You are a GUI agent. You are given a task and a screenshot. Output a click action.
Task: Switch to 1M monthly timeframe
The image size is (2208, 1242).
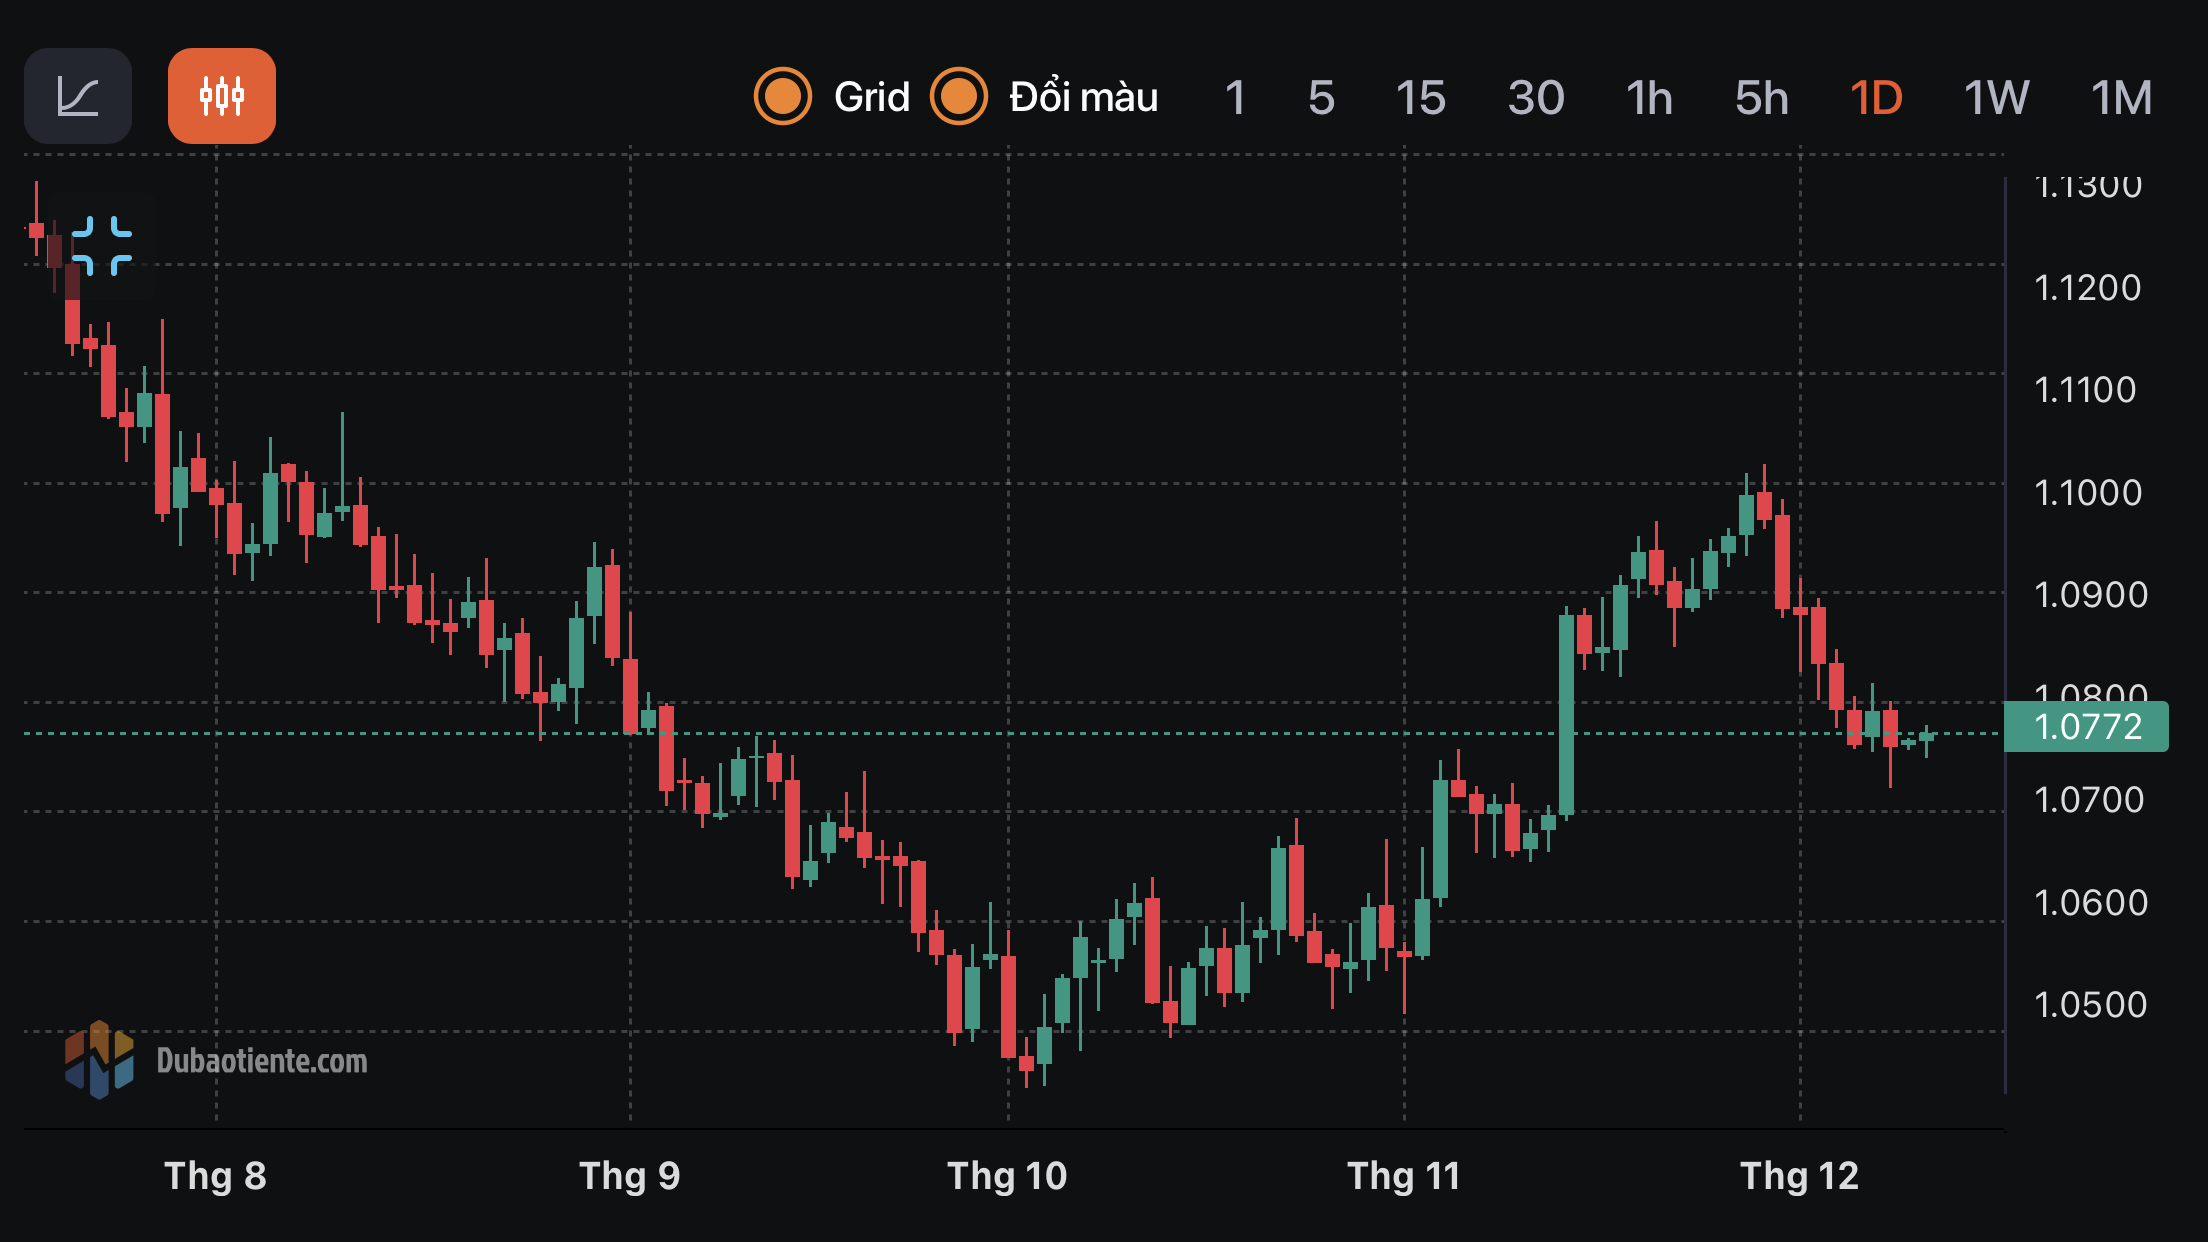(2121, 98)
